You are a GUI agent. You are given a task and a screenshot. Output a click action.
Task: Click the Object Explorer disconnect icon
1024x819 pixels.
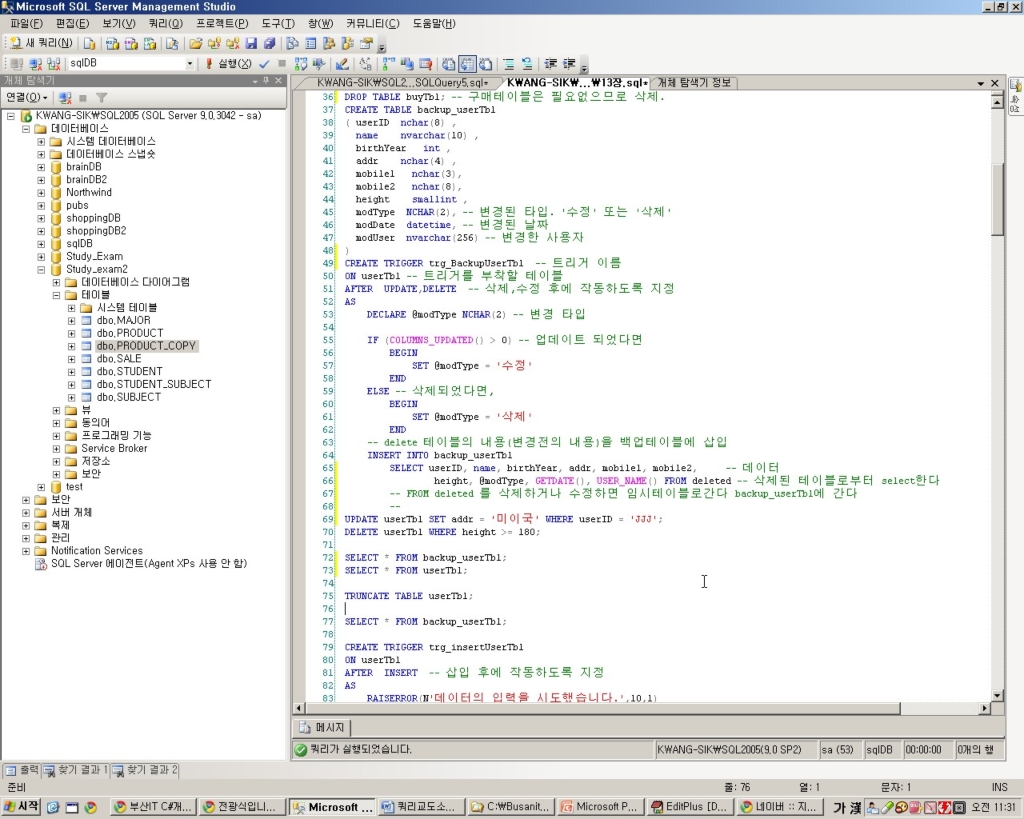pos(65,97)
